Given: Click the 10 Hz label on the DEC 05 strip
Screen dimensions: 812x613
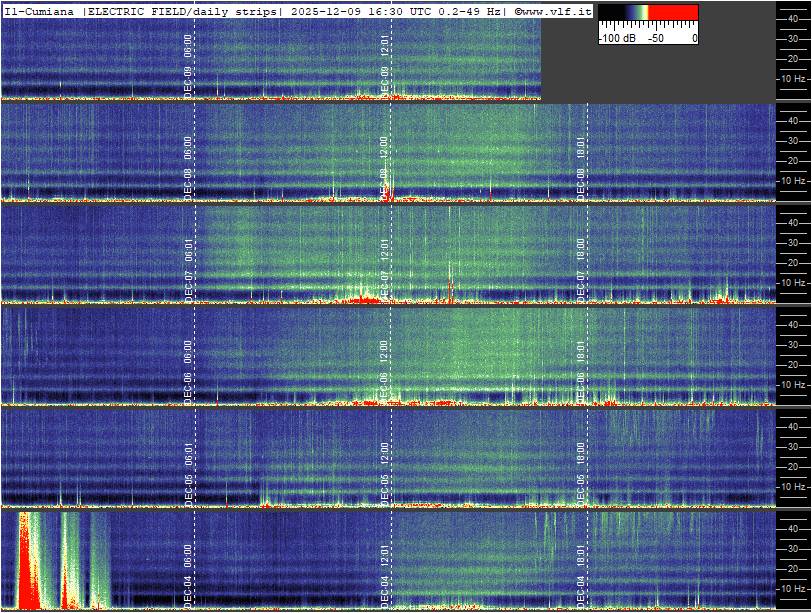Looking at the screenshot, I should (x=793, y=487).
